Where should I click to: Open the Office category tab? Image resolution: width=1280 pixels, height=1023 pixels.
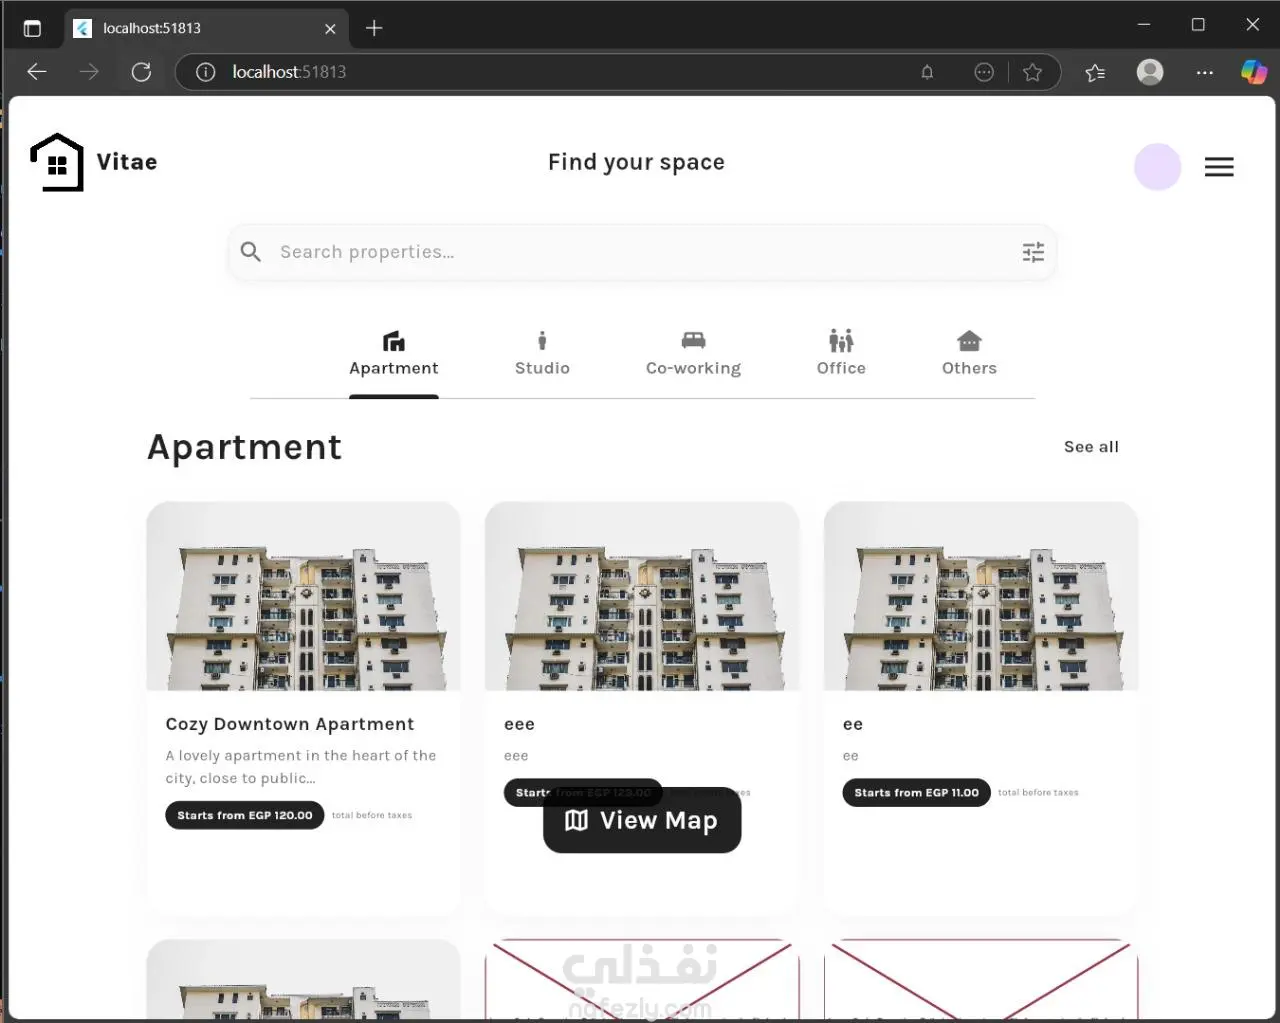pos(841,354)
